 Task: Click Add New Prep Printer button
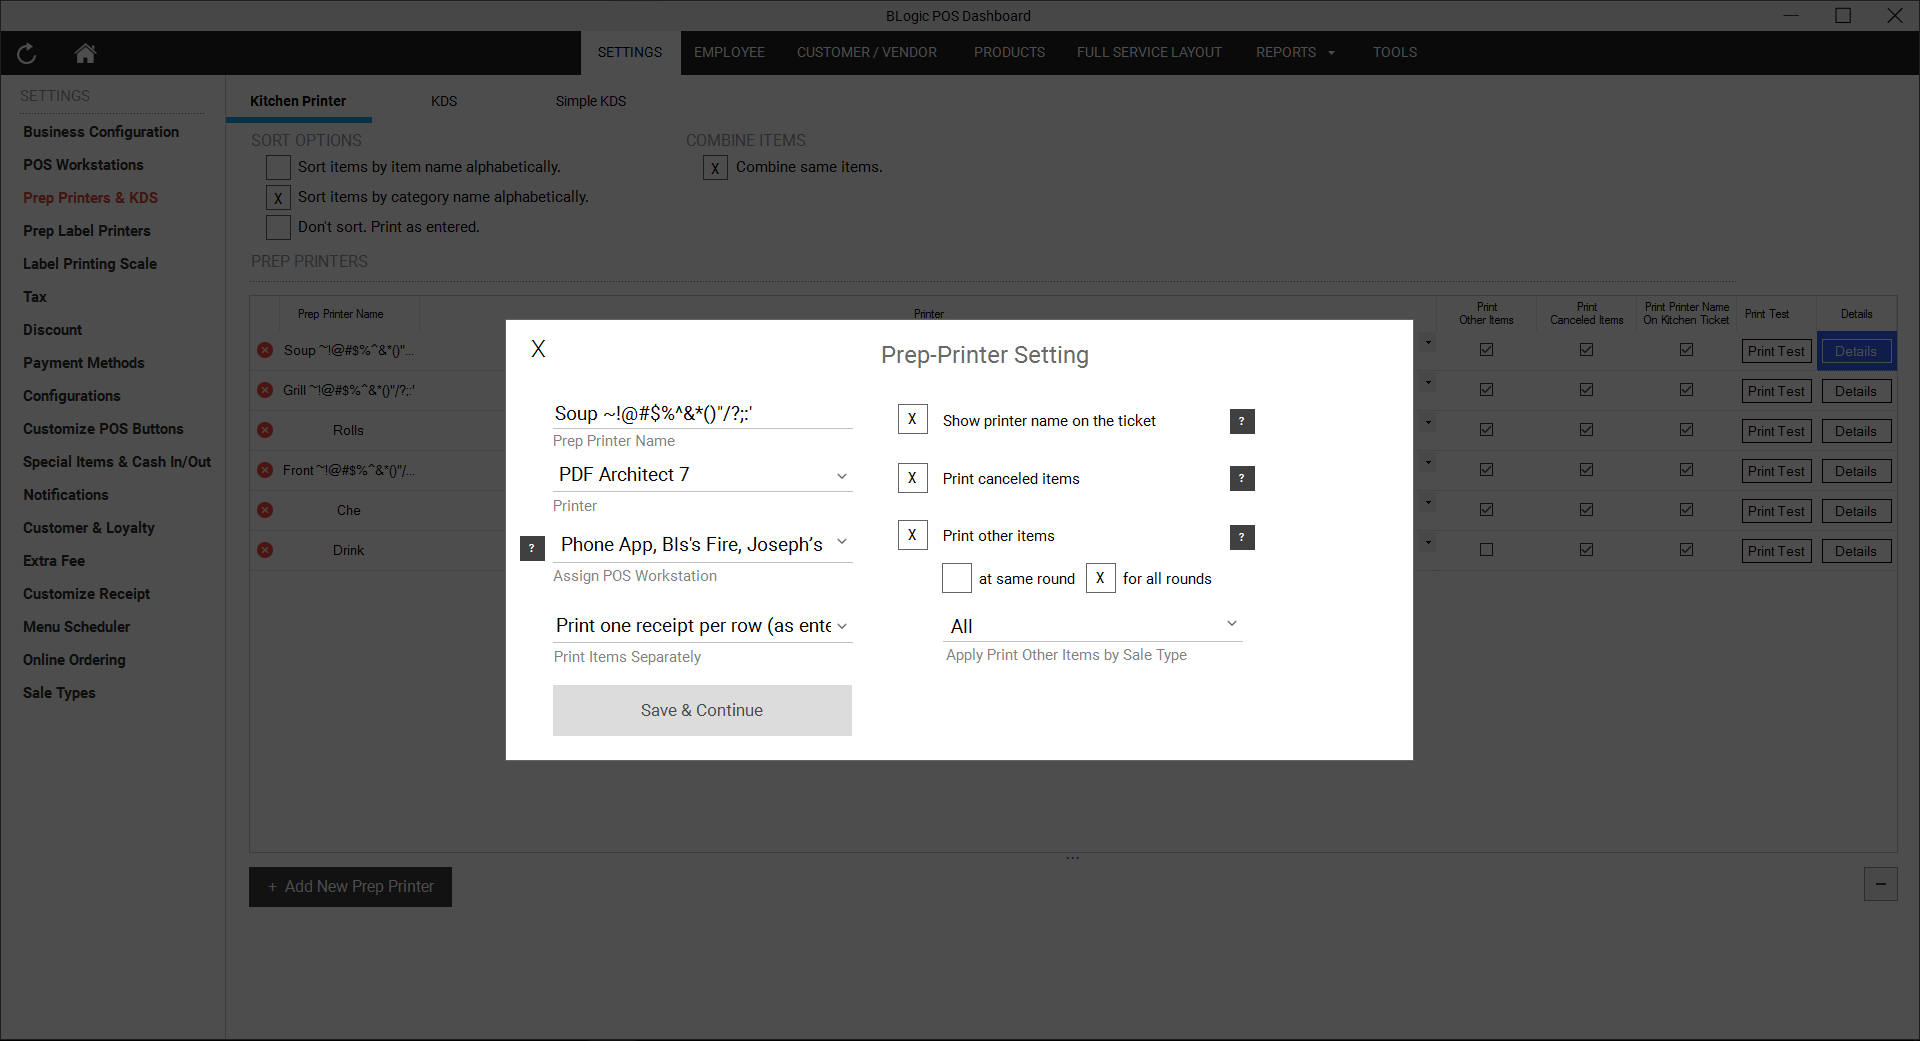[350, 887]
